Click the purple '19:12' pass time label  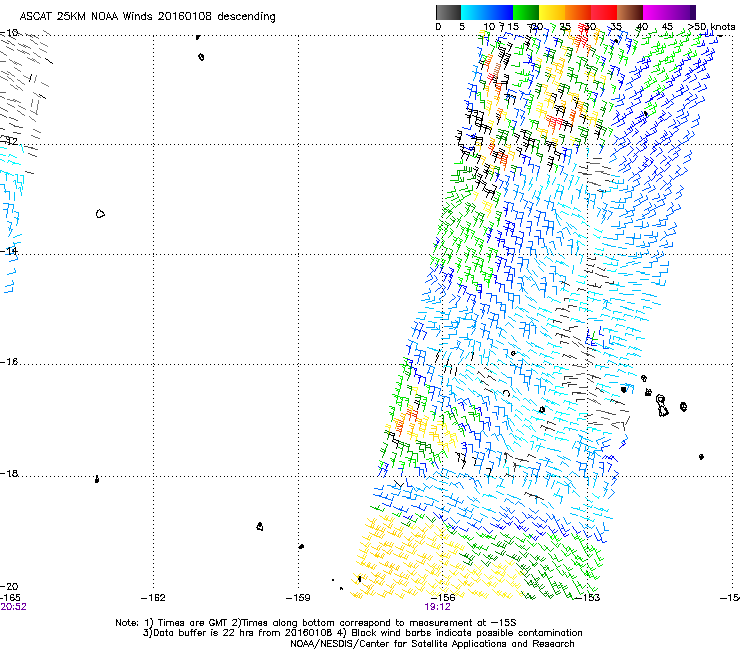point(437,607)
